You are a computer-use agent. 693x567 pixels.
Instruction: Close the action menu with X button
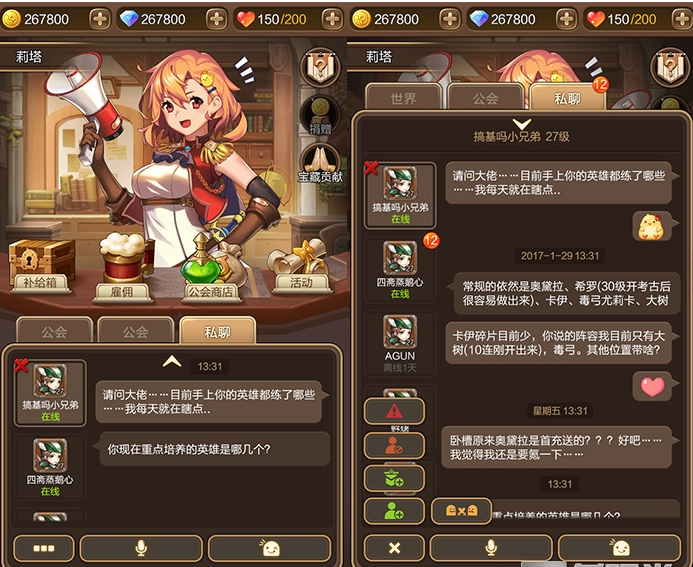pos(394,548)
